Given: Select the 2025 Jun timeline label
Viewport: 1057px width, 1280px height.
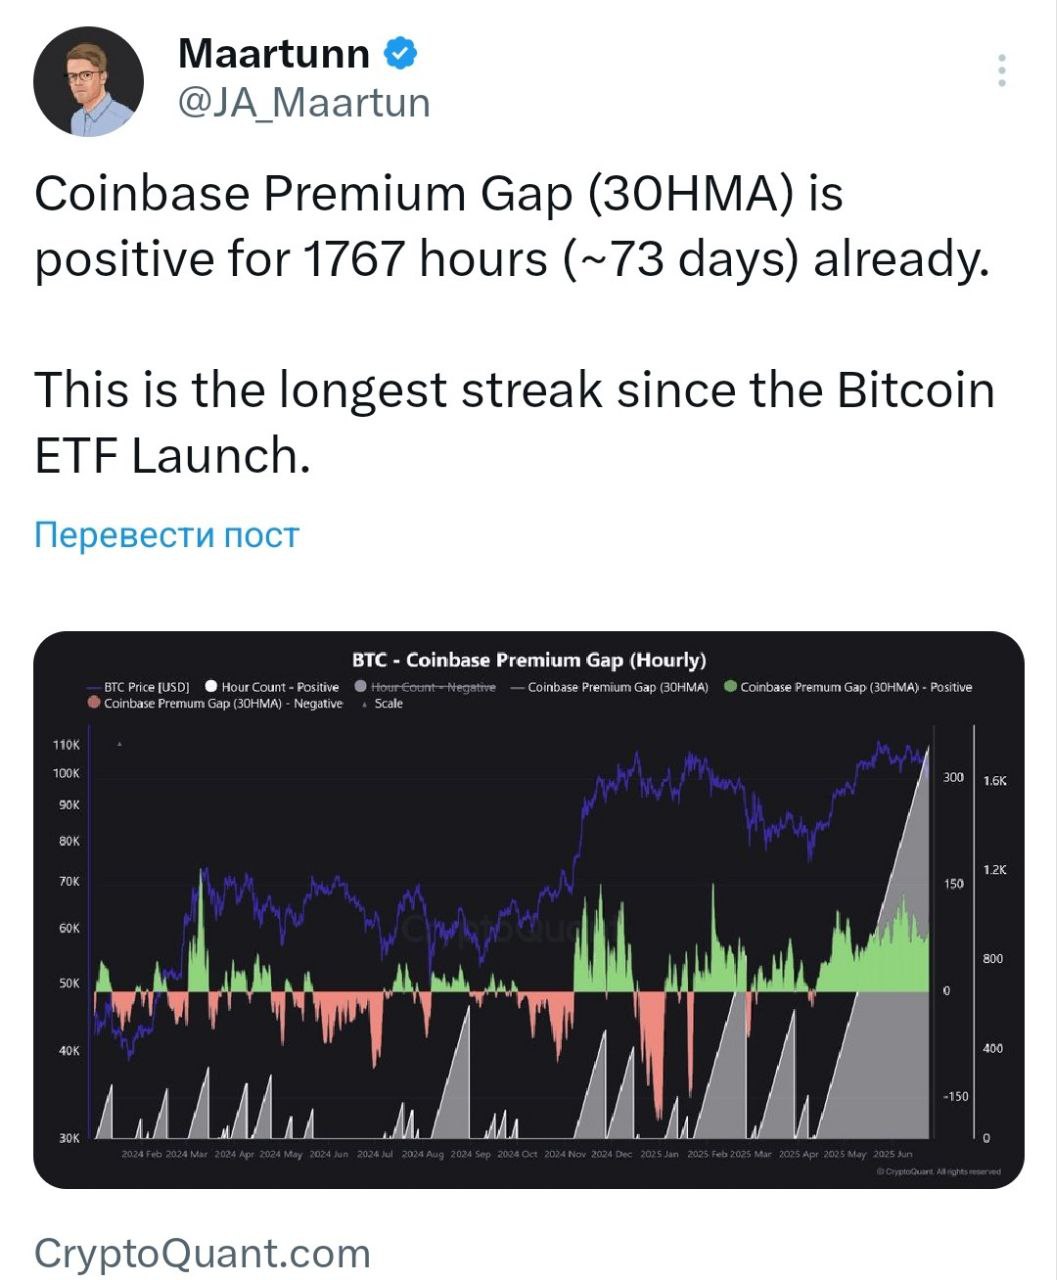Looking at the screenshot, I should click(x=893, y=1154).
